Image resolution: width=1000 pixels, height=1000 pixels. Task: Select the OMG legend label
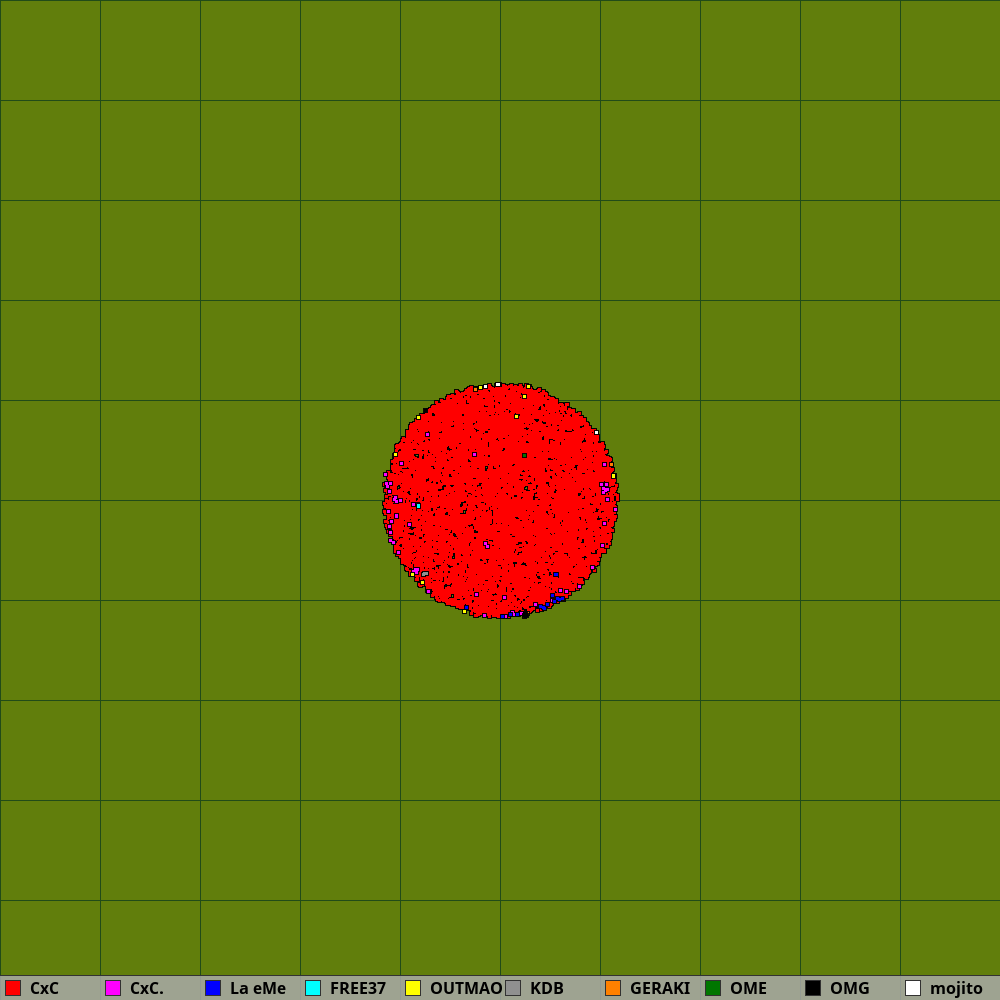849,989
